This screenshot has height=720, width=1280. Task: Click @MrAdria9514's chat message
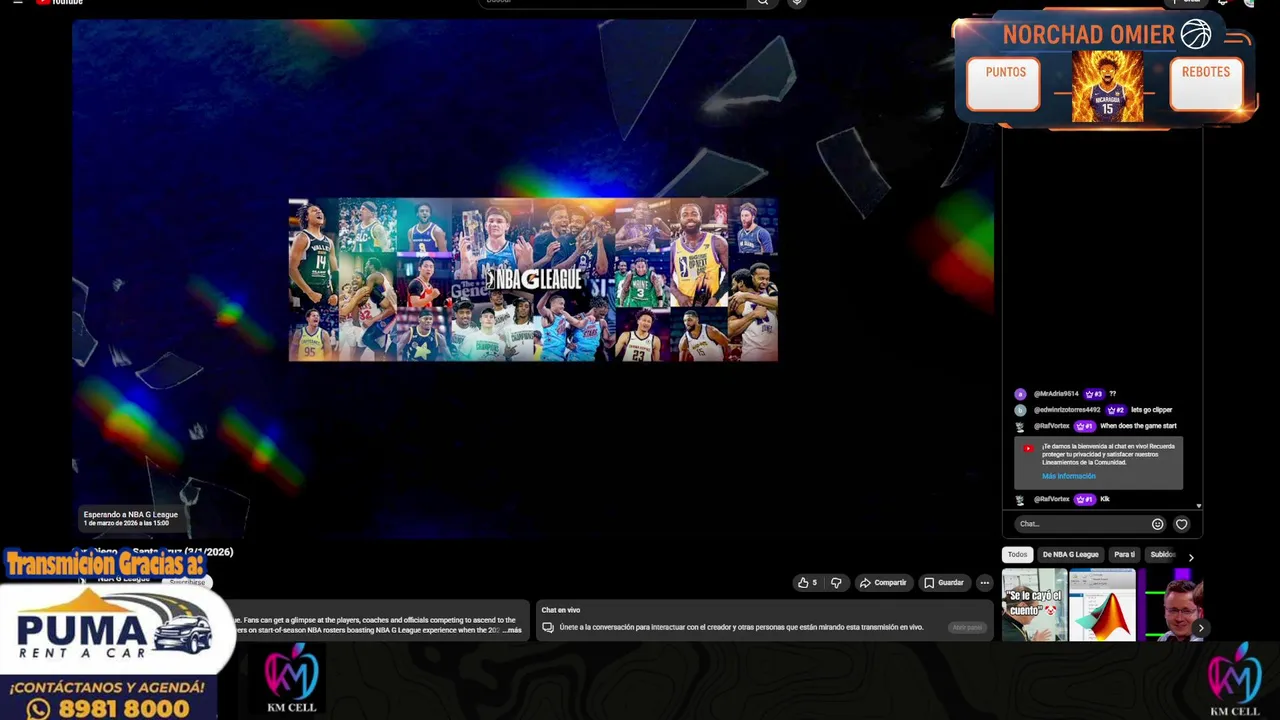pyautogui.click(x=1066, y=394)
